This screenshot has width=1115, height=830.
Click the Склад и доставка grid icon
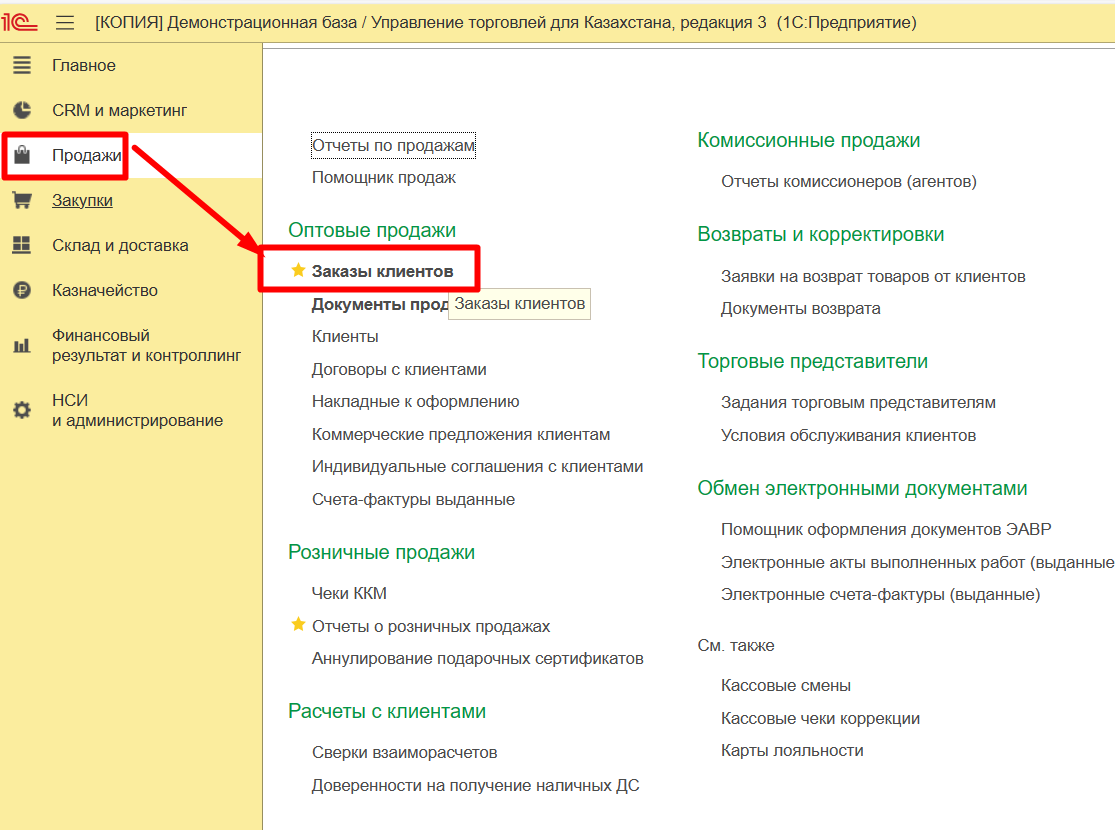click(x=21, y=246)
